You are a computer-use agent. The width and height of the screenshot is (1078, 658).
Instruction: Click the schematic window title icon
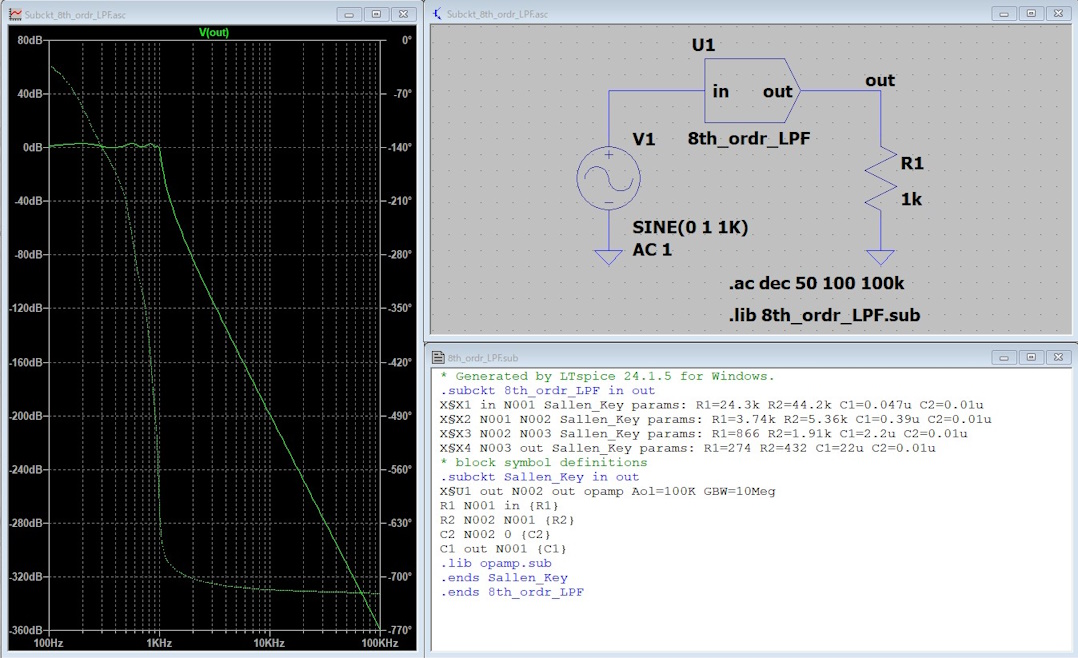coord(436,14)
